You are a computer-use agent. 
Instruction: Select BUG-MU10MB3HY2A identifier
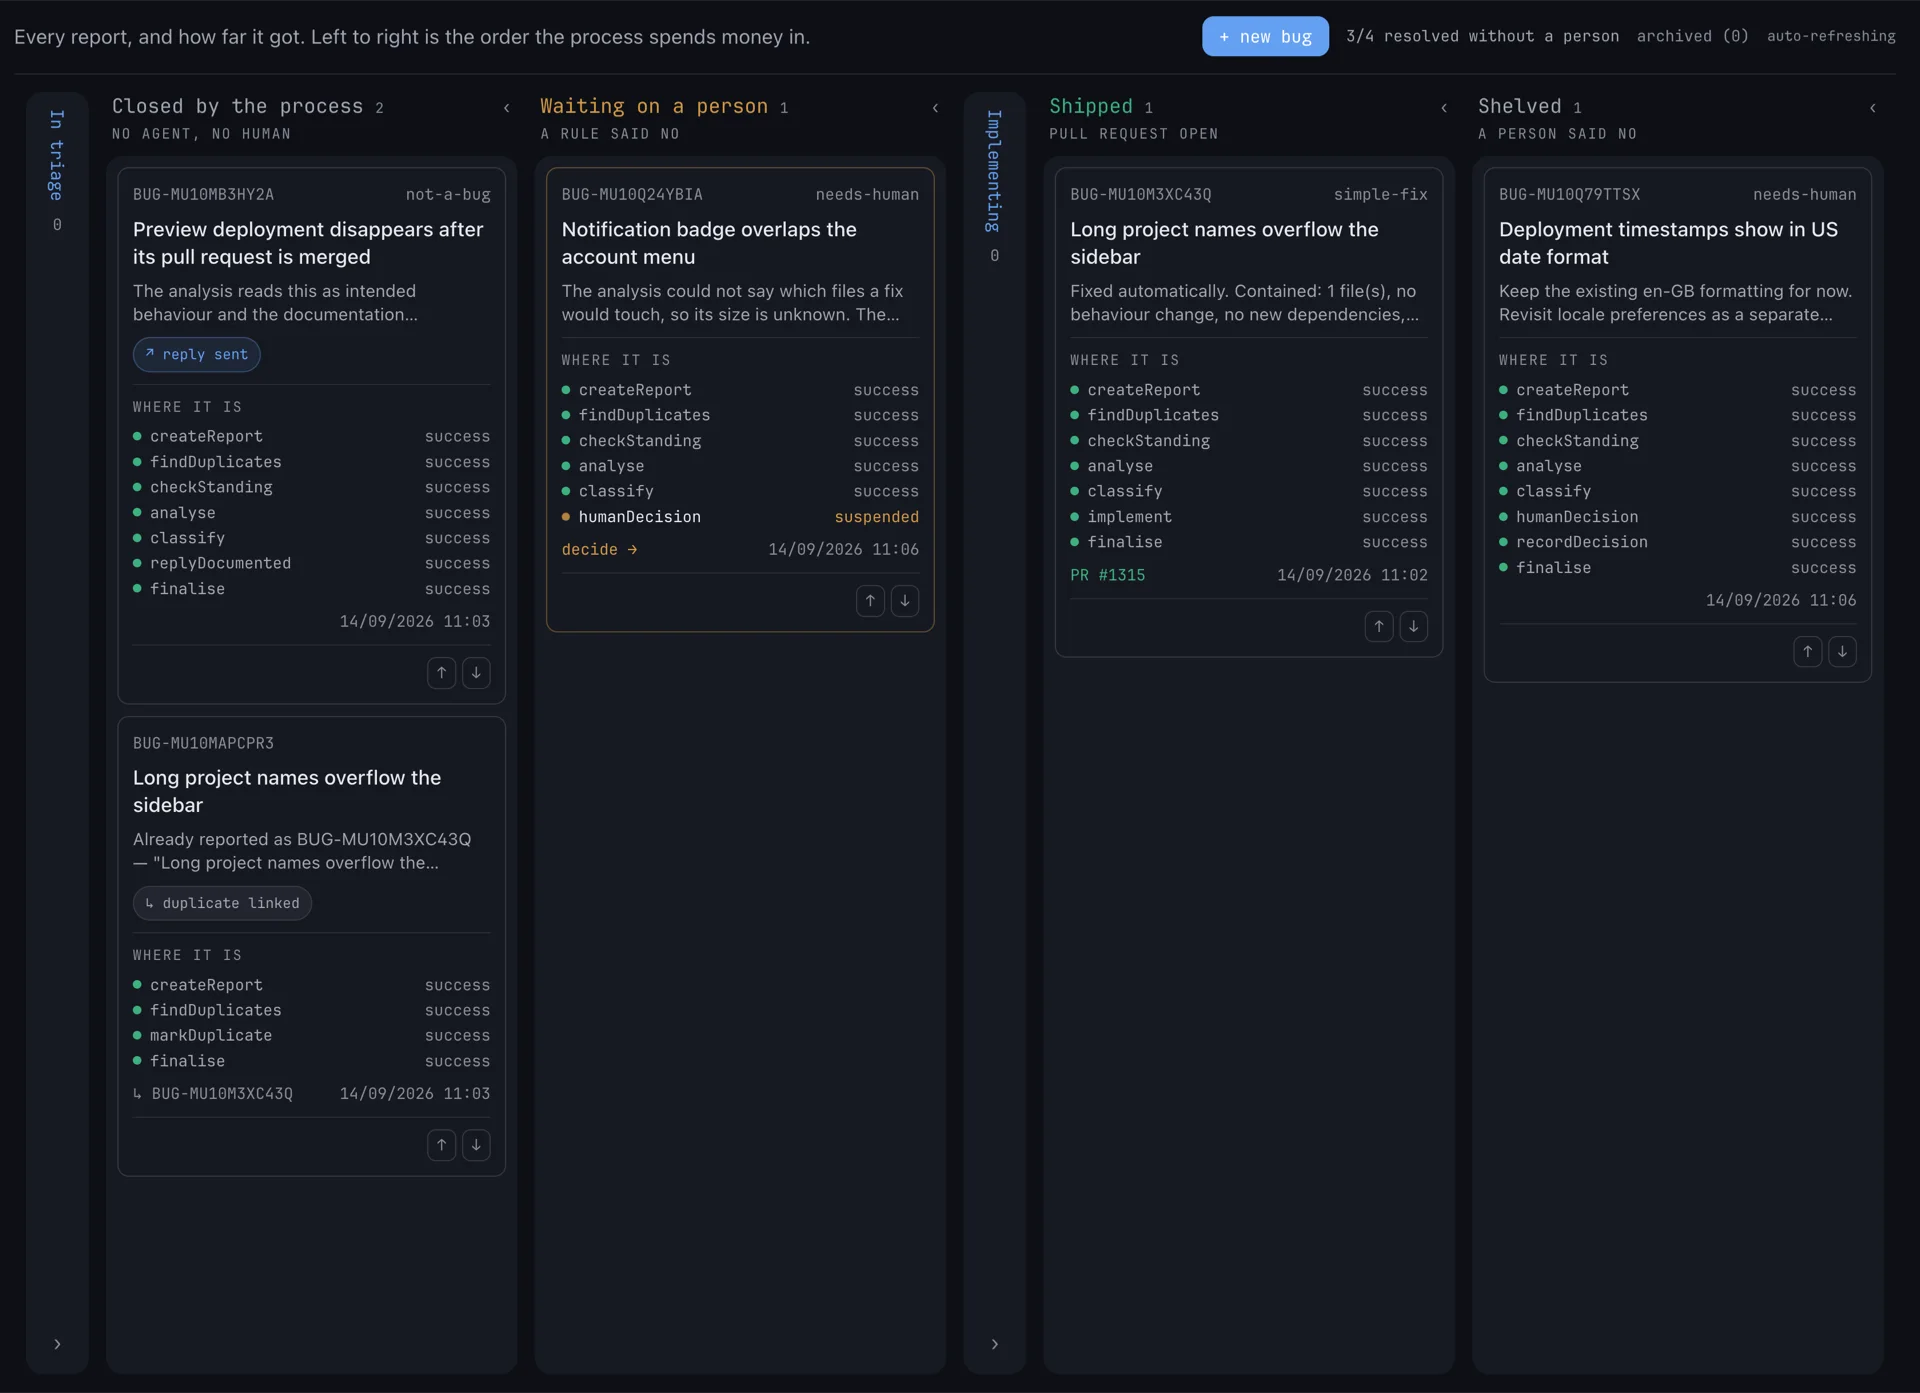203,195
